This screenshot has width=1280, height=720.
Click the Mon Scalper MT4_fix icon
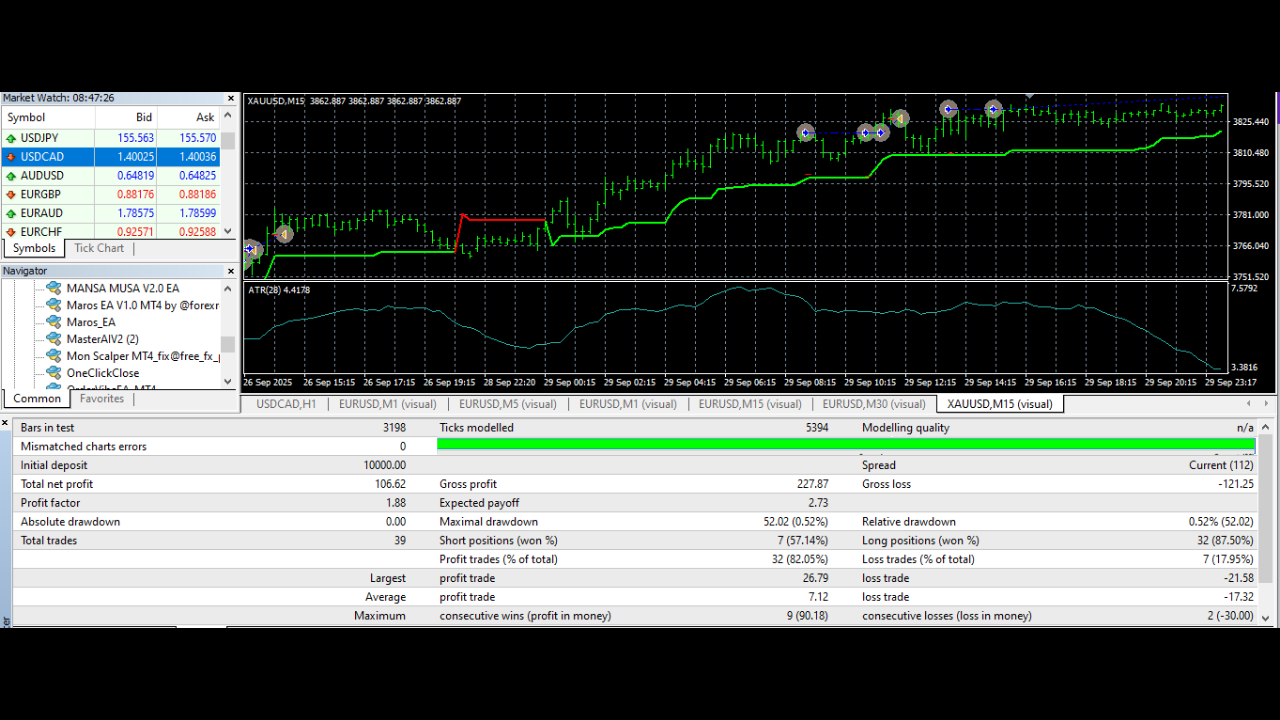click(x=53, y=355)
